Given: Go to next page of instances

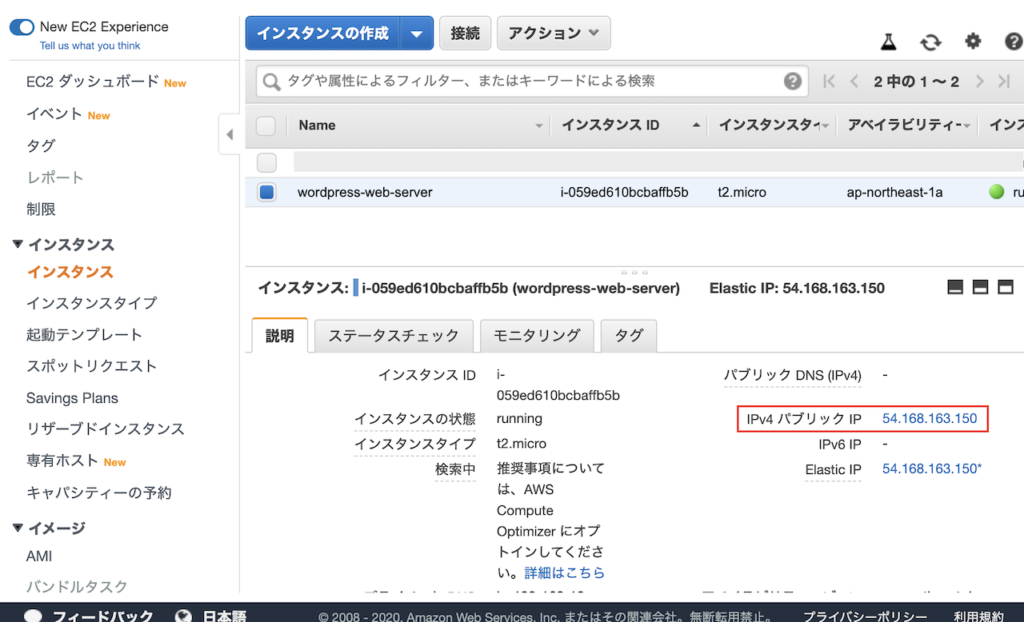Looking at the screenshot, I should (980, 82).
